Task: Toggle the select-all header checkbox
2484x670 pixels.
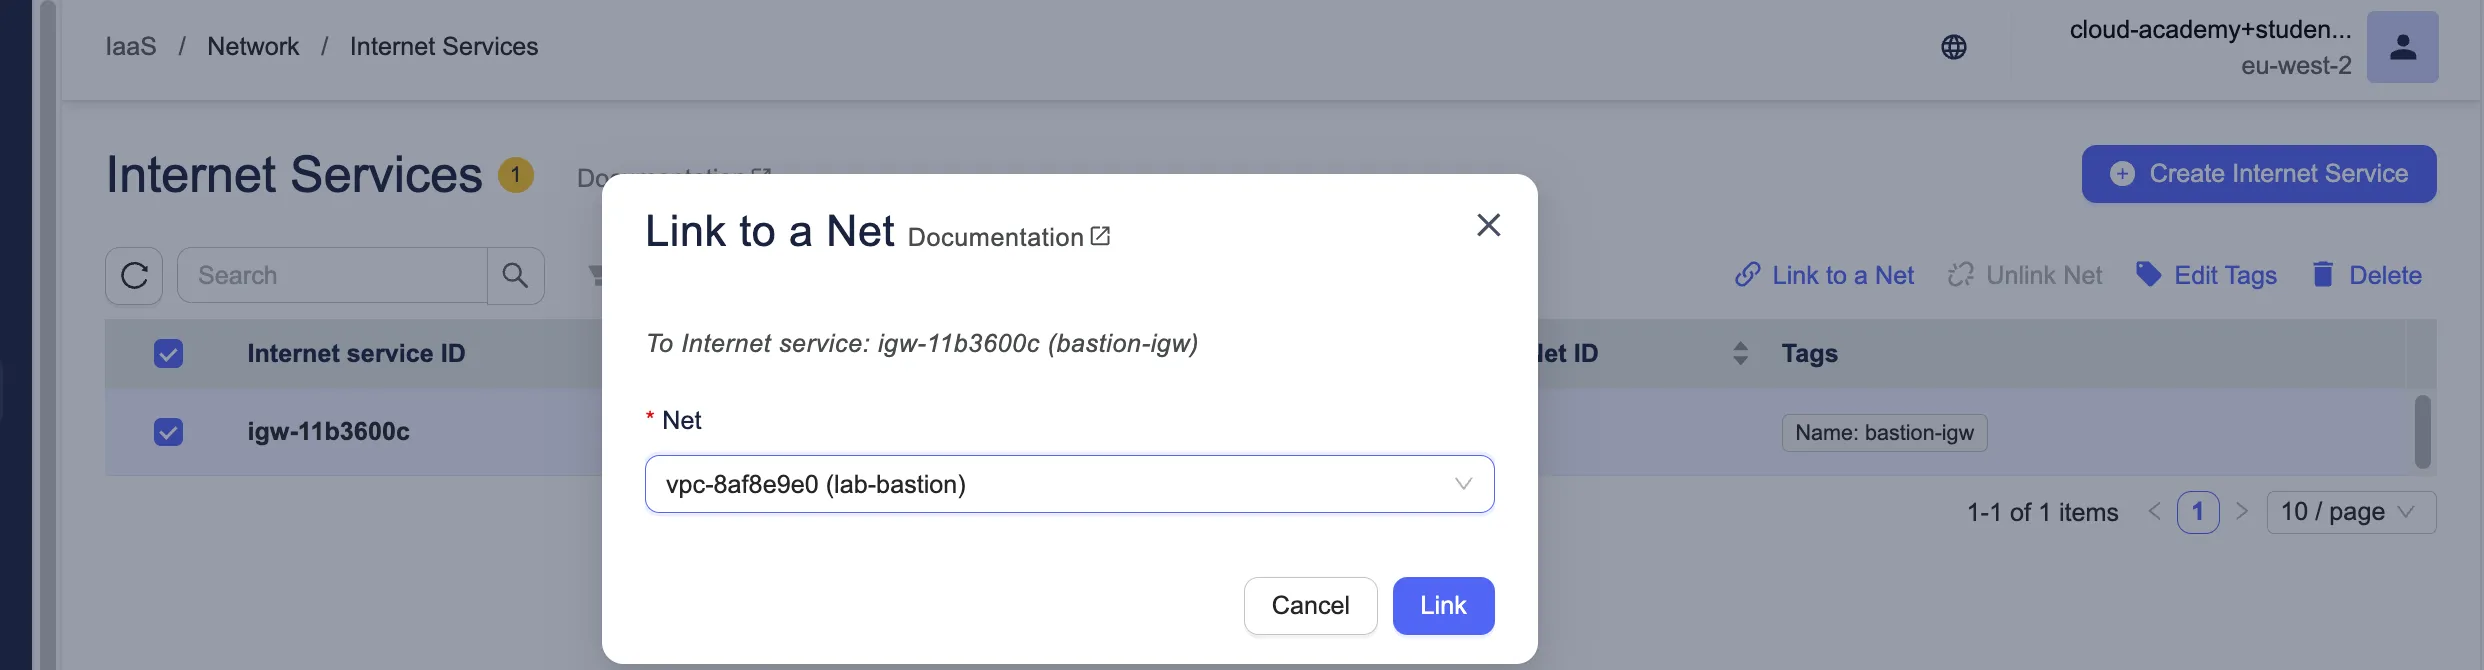Action: (x=168, y=353)
